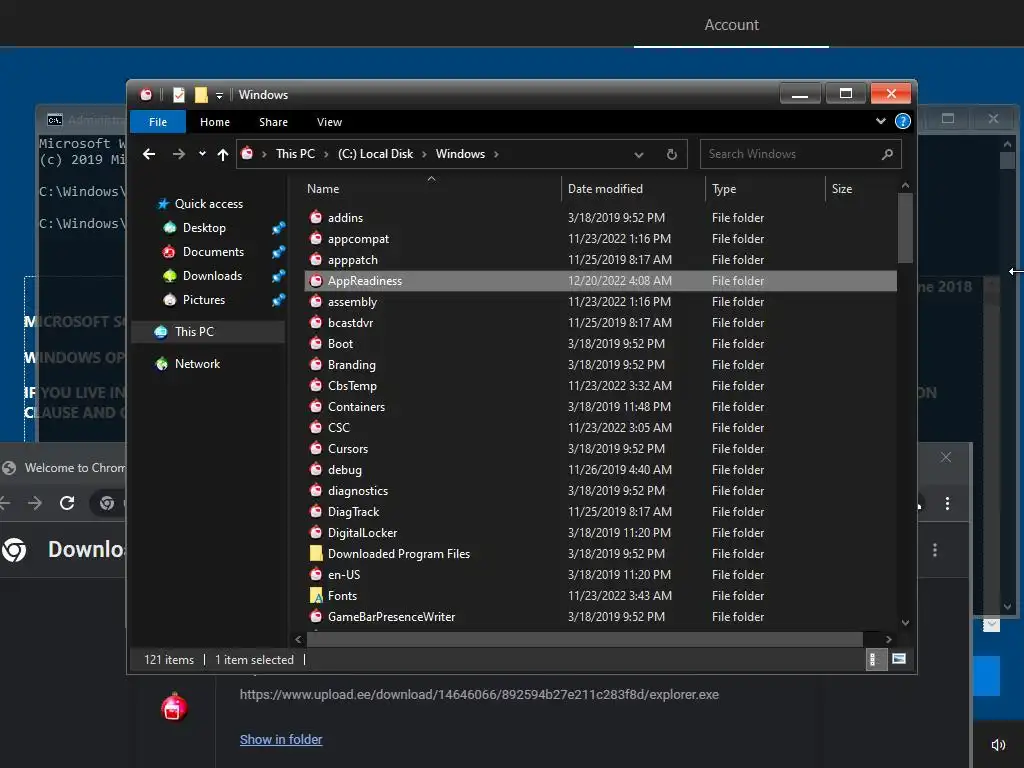Click the Forward arrow in Explorer
The height and width of the screenshot is (768, 1024).
pyautogui.click(x=178, y=154)
